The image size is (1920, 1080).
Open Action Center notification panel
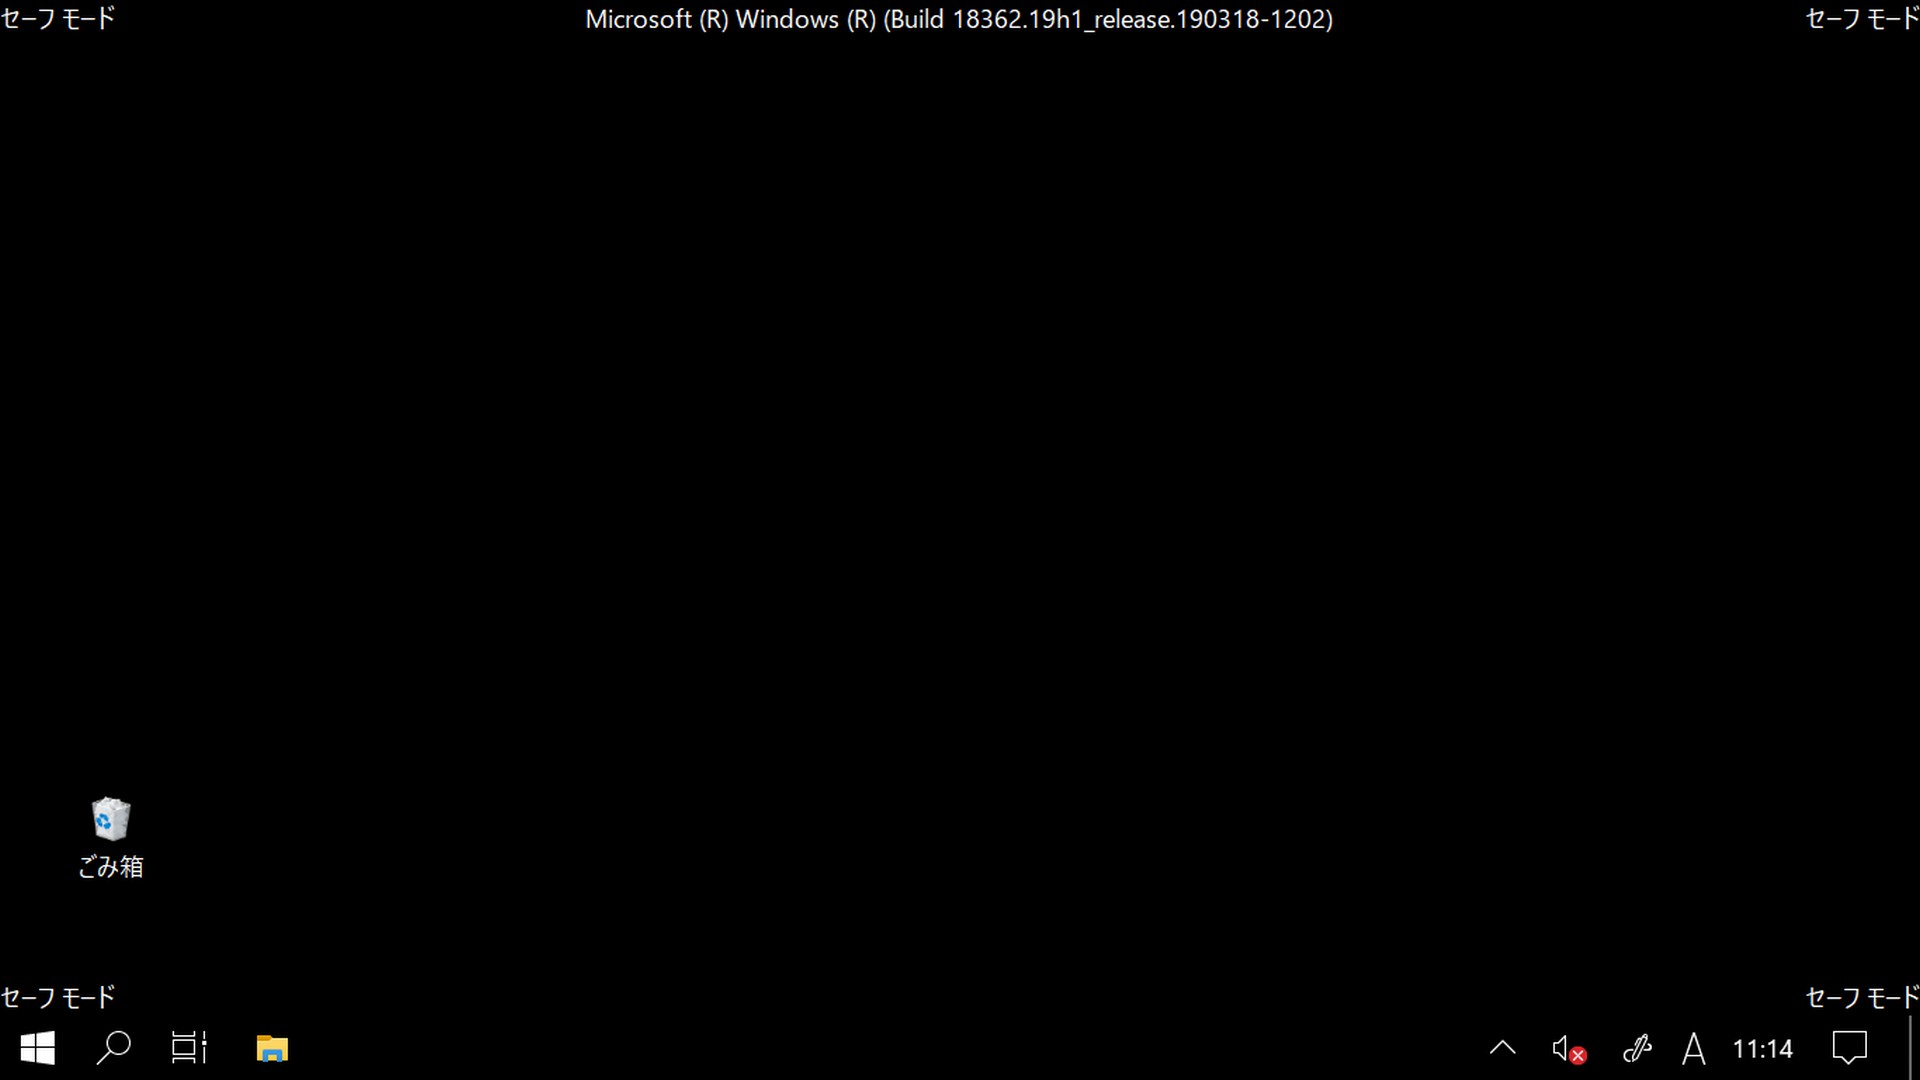(x=1849, y=1048)
